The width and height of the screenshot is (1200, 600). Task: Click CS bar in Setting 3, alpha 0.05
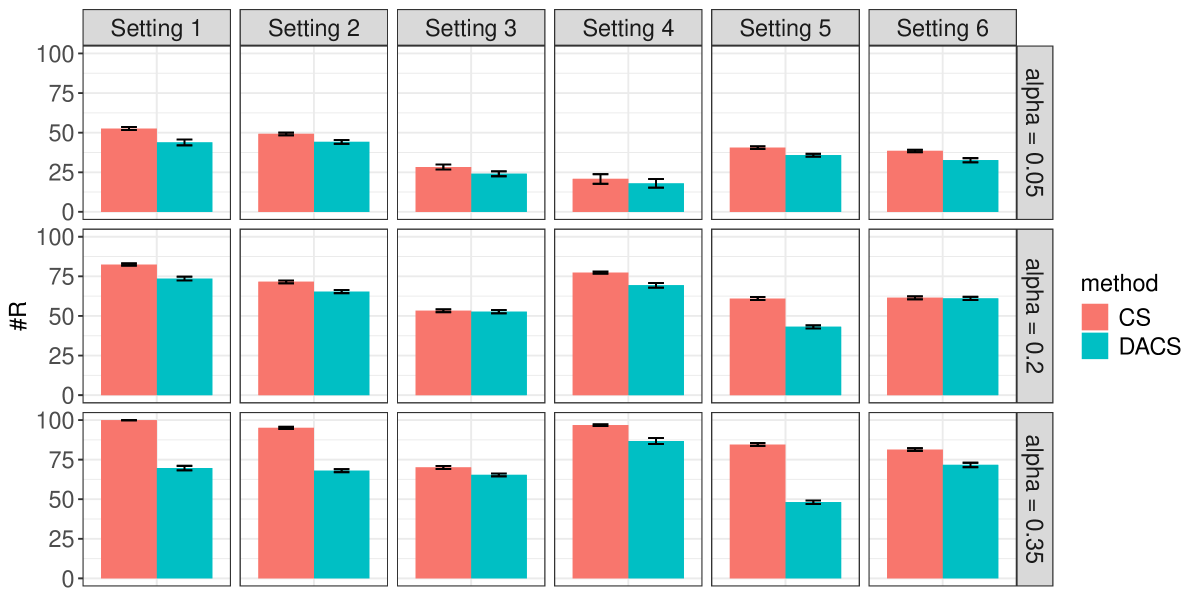443,189
